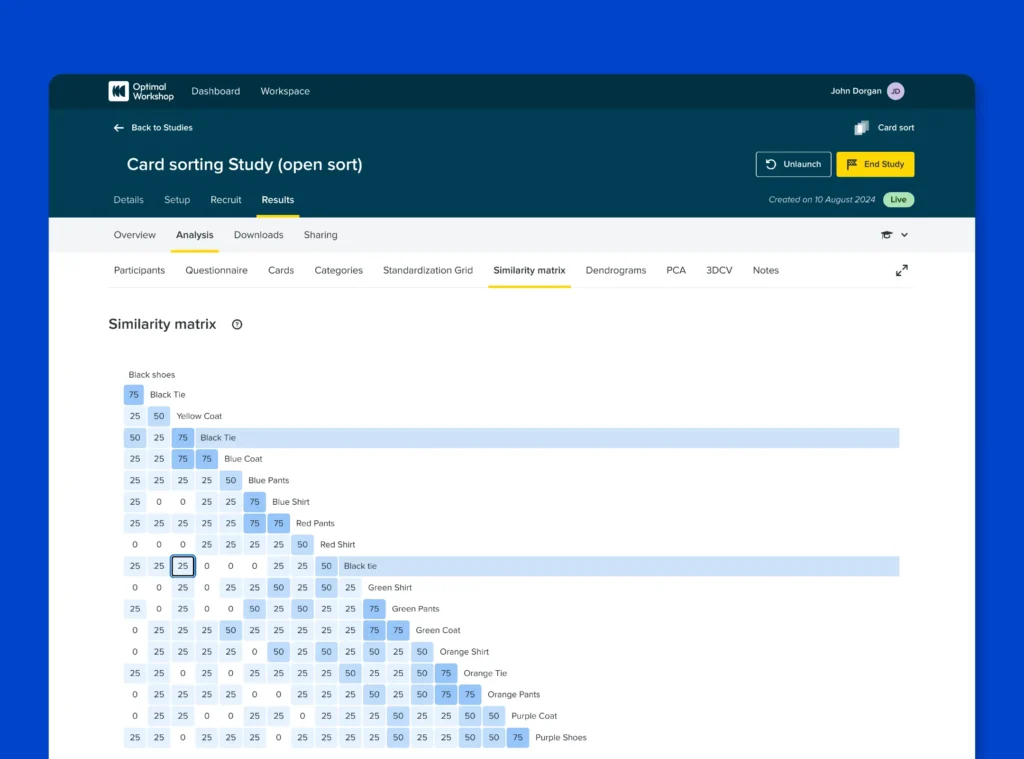Viewport: 1024px width, 759px height.
Task: Open the similarity matrix help icon
Action: [237, 325]
